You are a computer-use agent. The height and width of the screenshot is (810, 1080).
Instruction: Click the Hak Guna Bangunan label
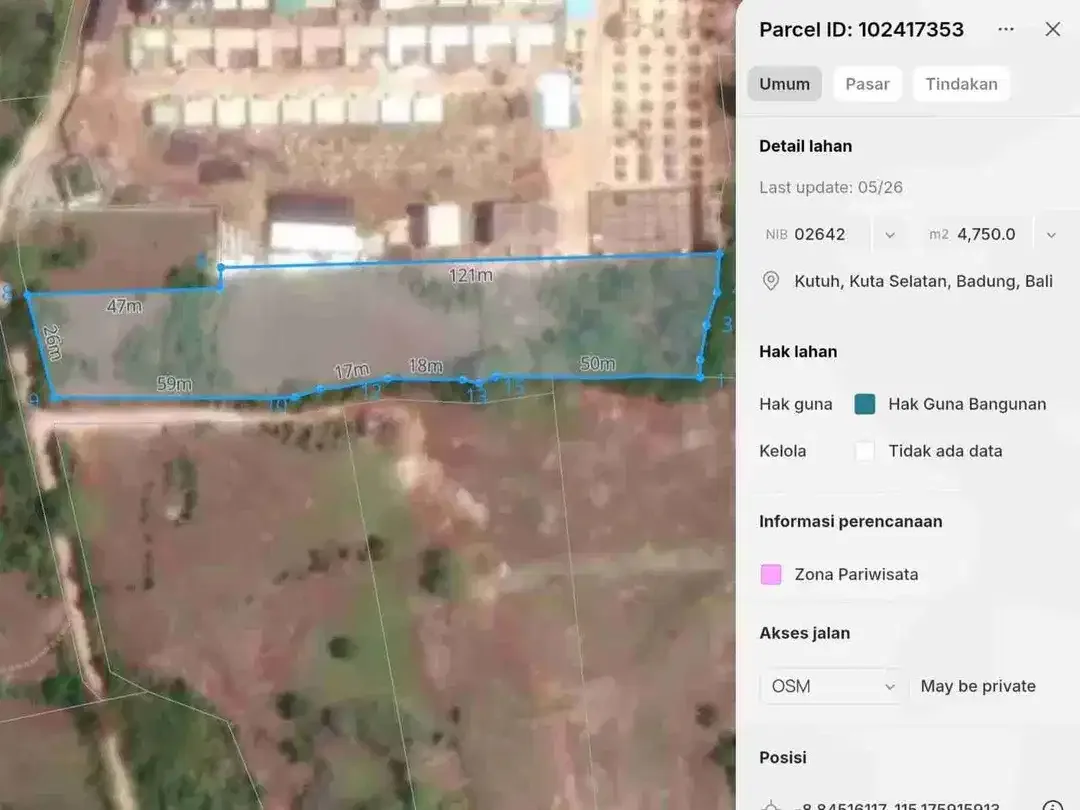(x=967, y=404)
